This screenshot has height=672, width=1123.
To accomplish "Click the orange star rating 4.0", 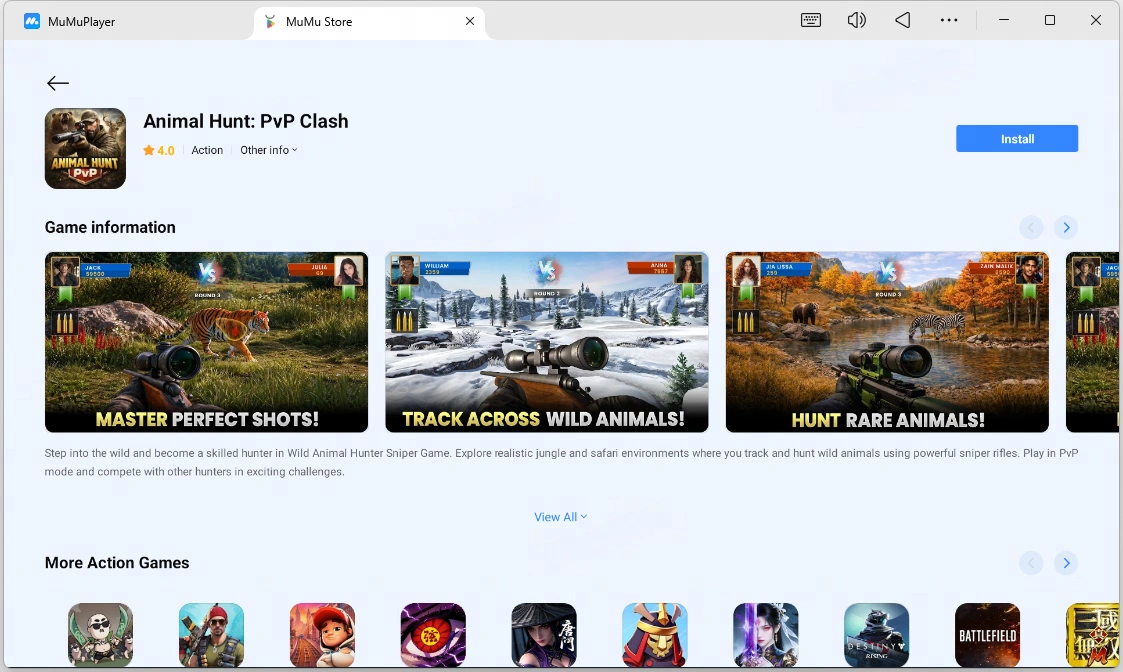I will tap(159, 150).
